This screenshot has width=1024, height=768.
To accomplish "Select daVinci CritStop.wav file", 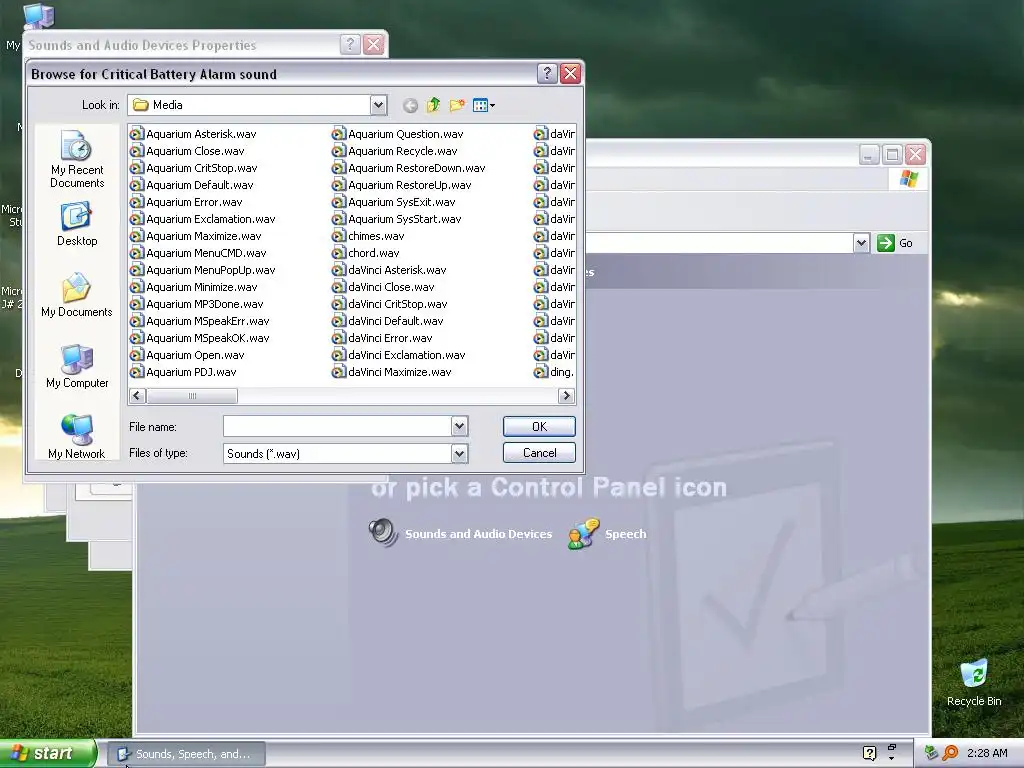I will (391, 304).
